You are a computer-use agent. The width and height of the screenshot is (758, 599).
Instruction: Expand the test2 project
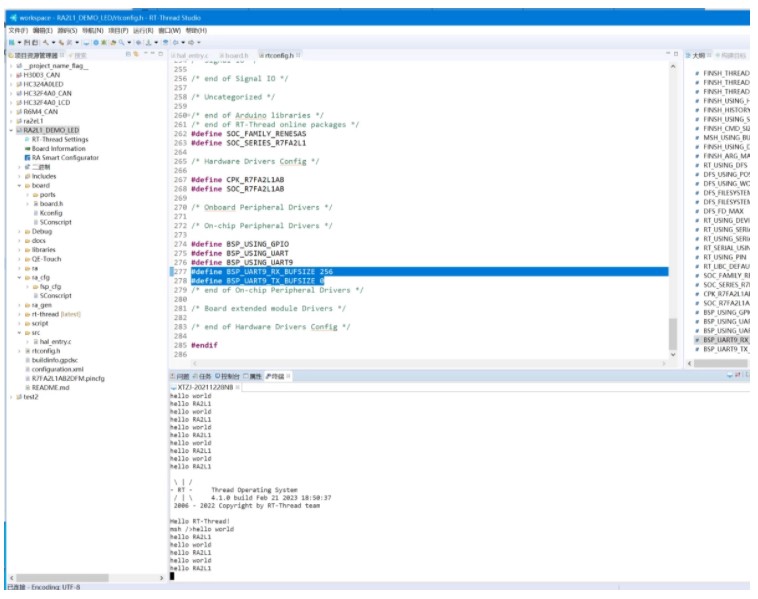11,397
